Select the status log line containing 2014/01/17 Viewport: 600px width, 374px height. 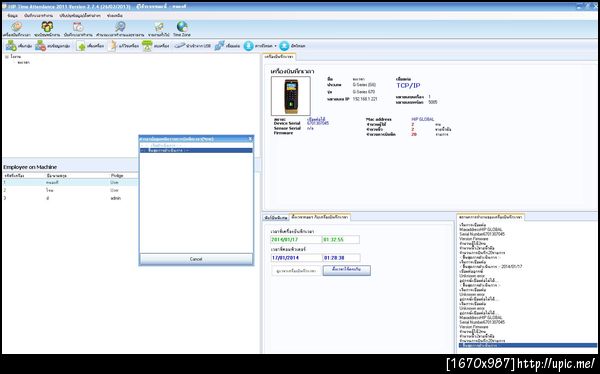[x=492, y=266]
